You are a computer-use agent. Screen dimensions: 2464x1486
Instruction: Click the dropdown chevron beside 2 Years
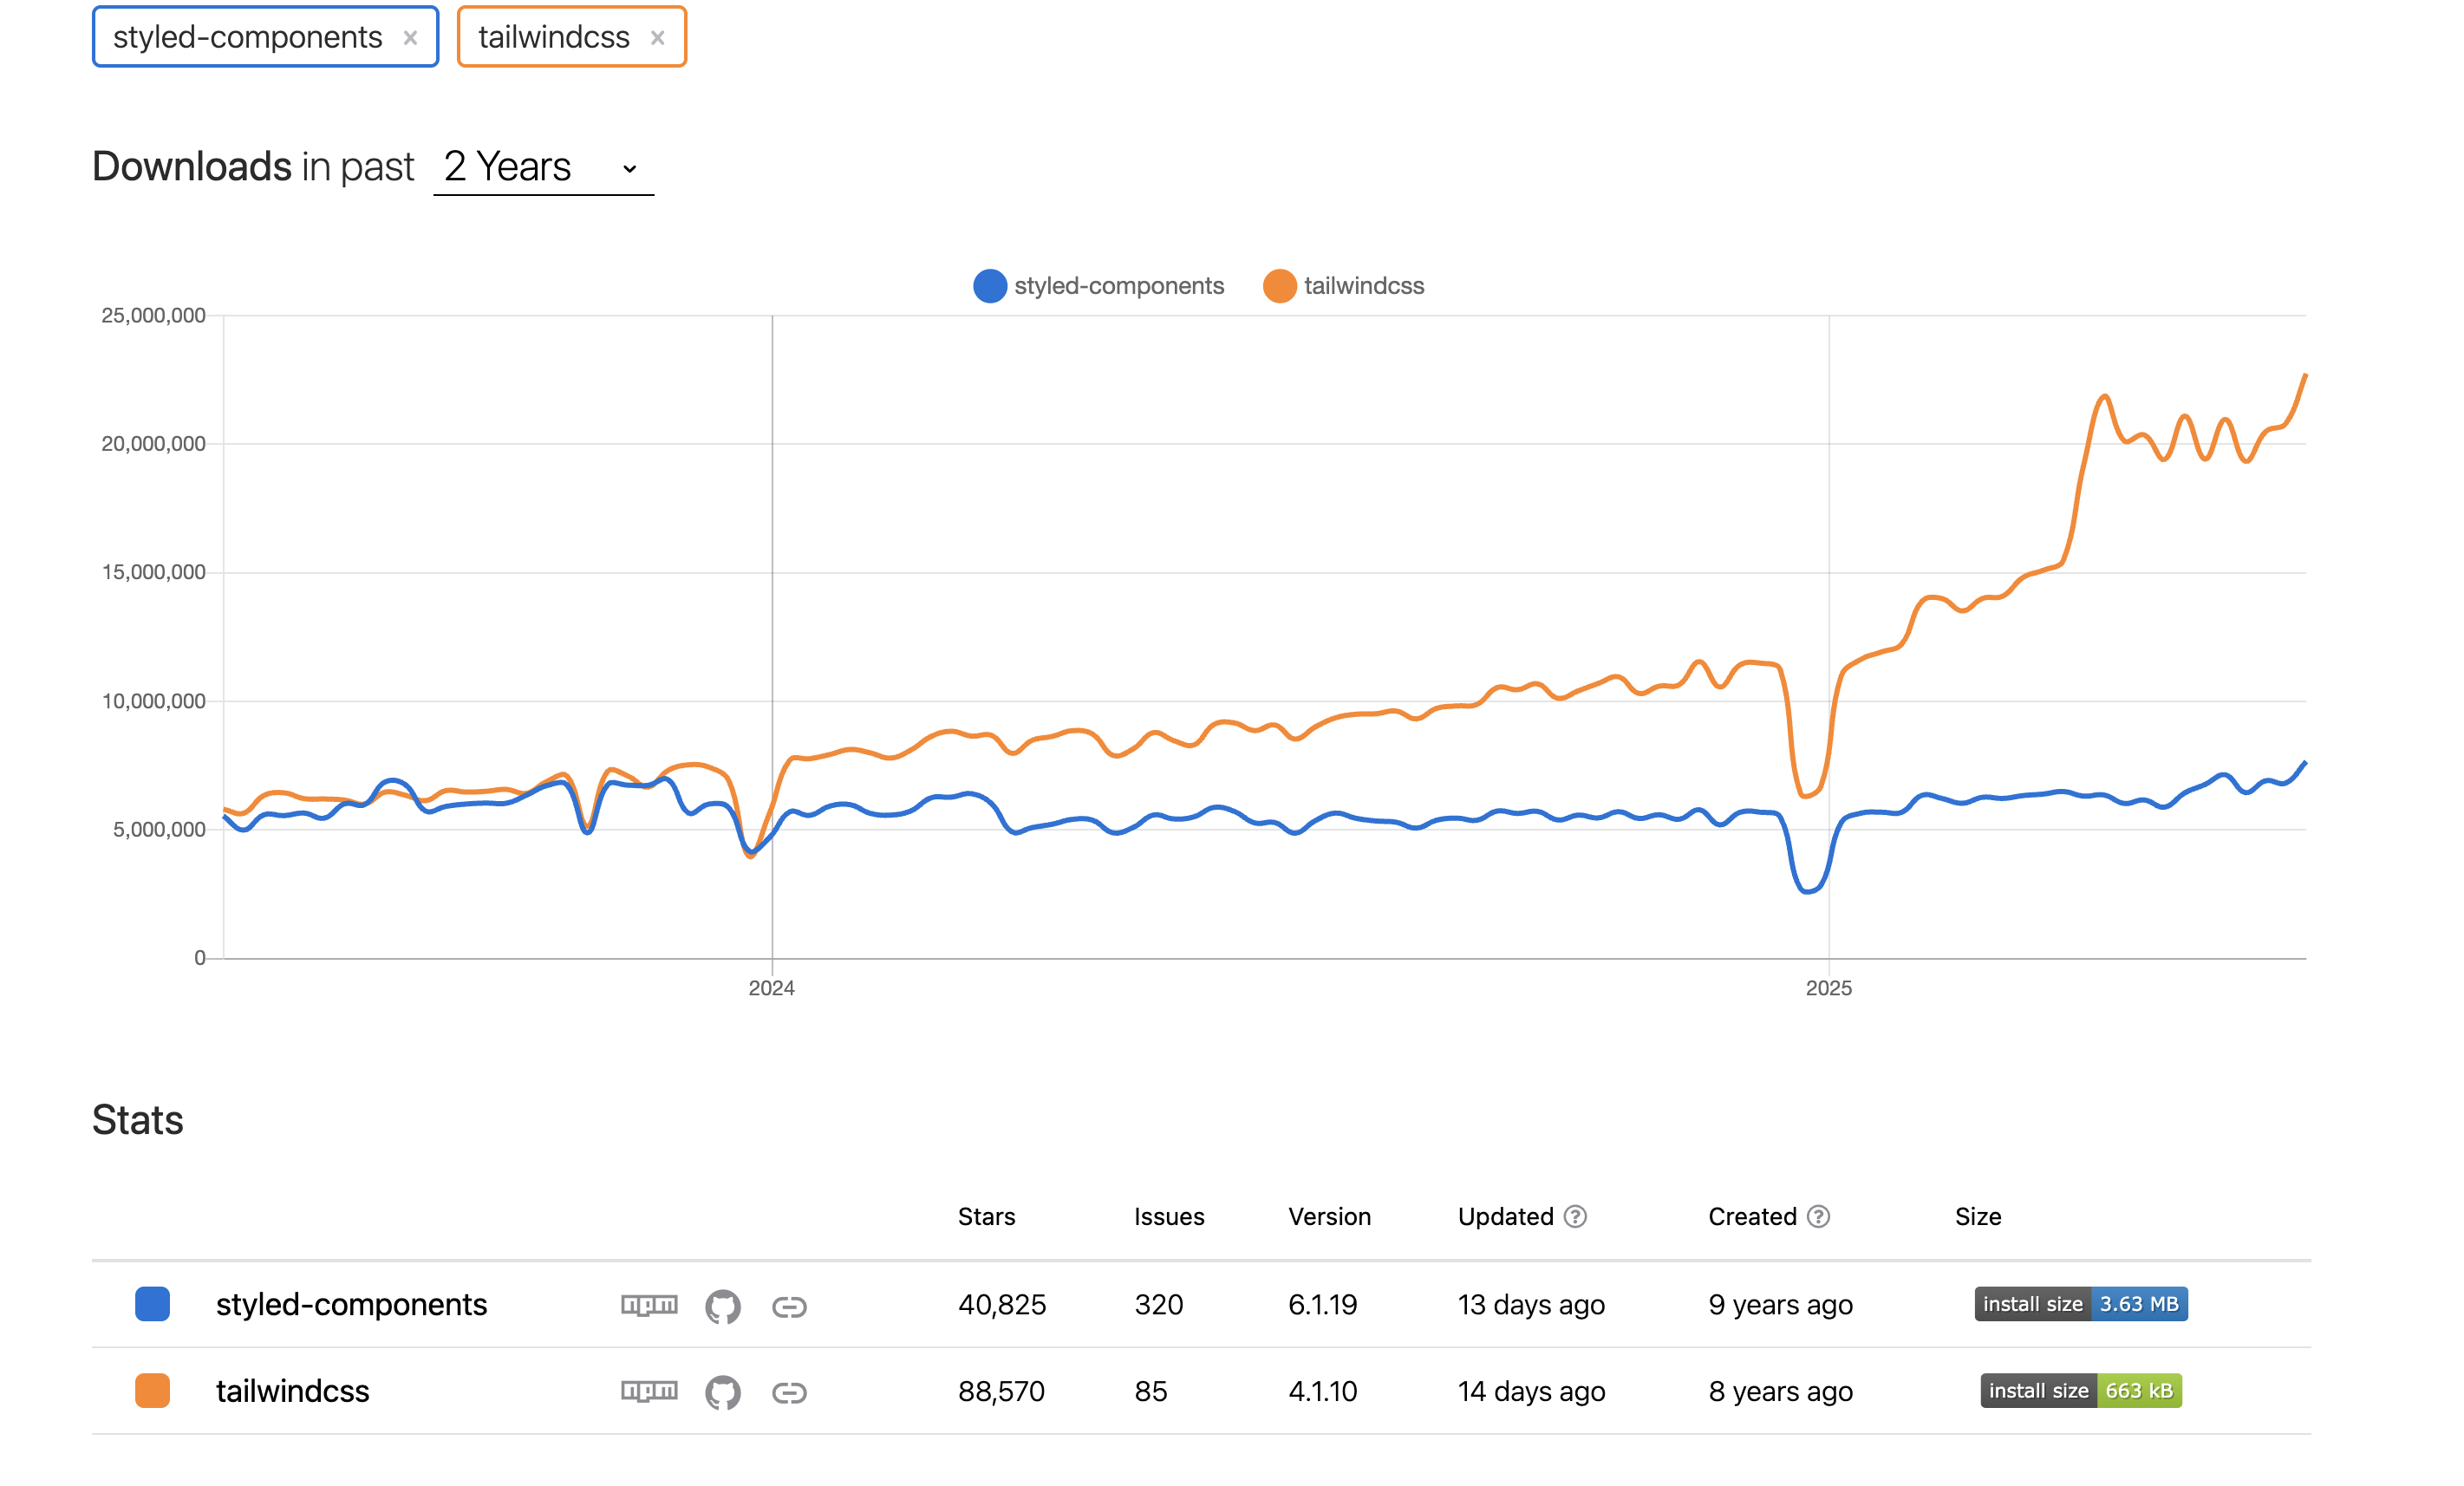pyautogui.click(x=629, y=169)
